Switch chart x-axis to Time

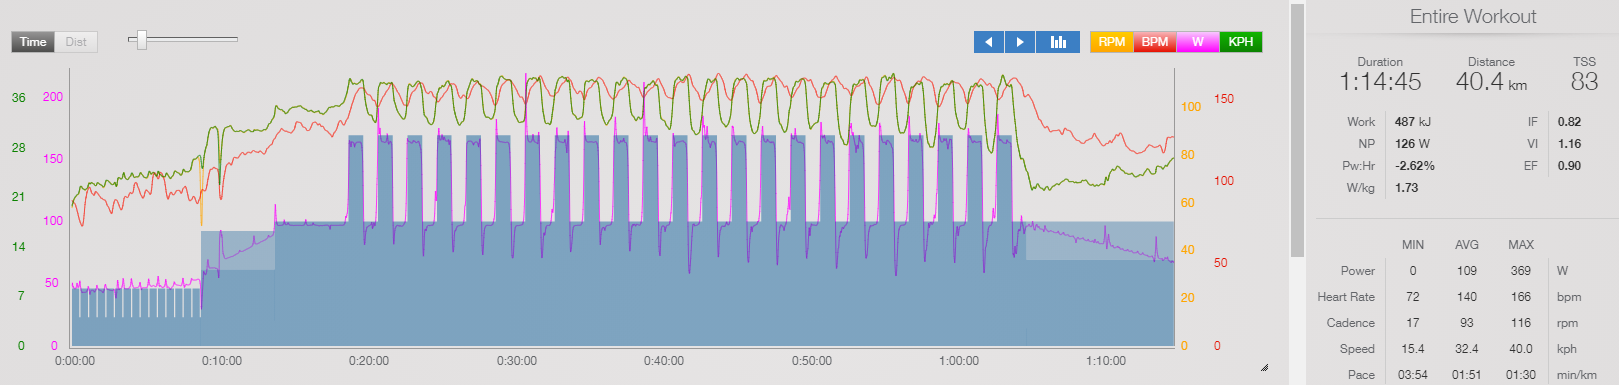click(33, 42)
